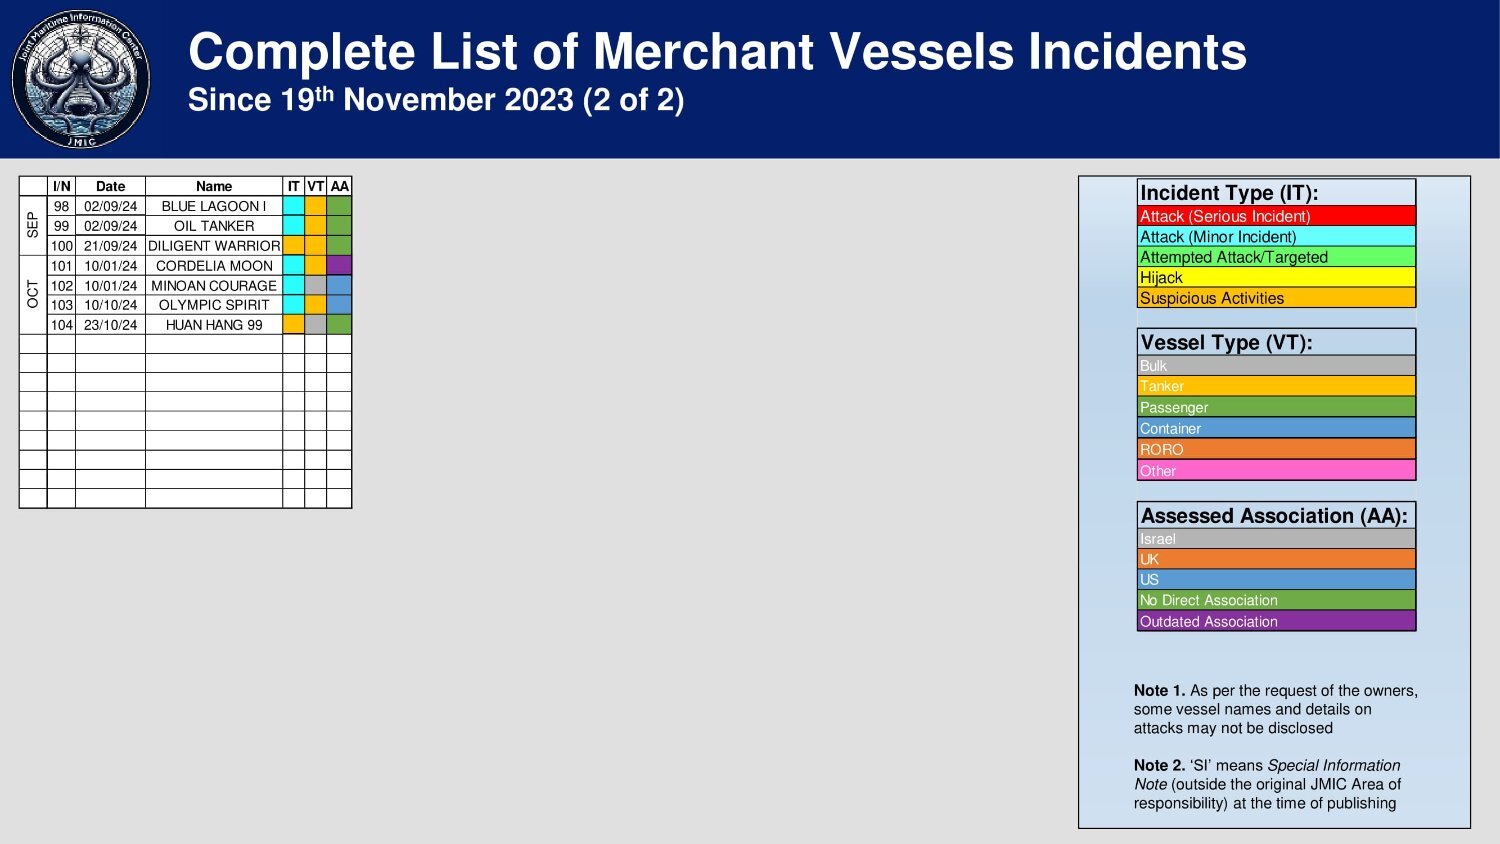Select the DILIGENT WARRIOR name cell
This screenshot has height=844, width=1500.
click(214, 245)
